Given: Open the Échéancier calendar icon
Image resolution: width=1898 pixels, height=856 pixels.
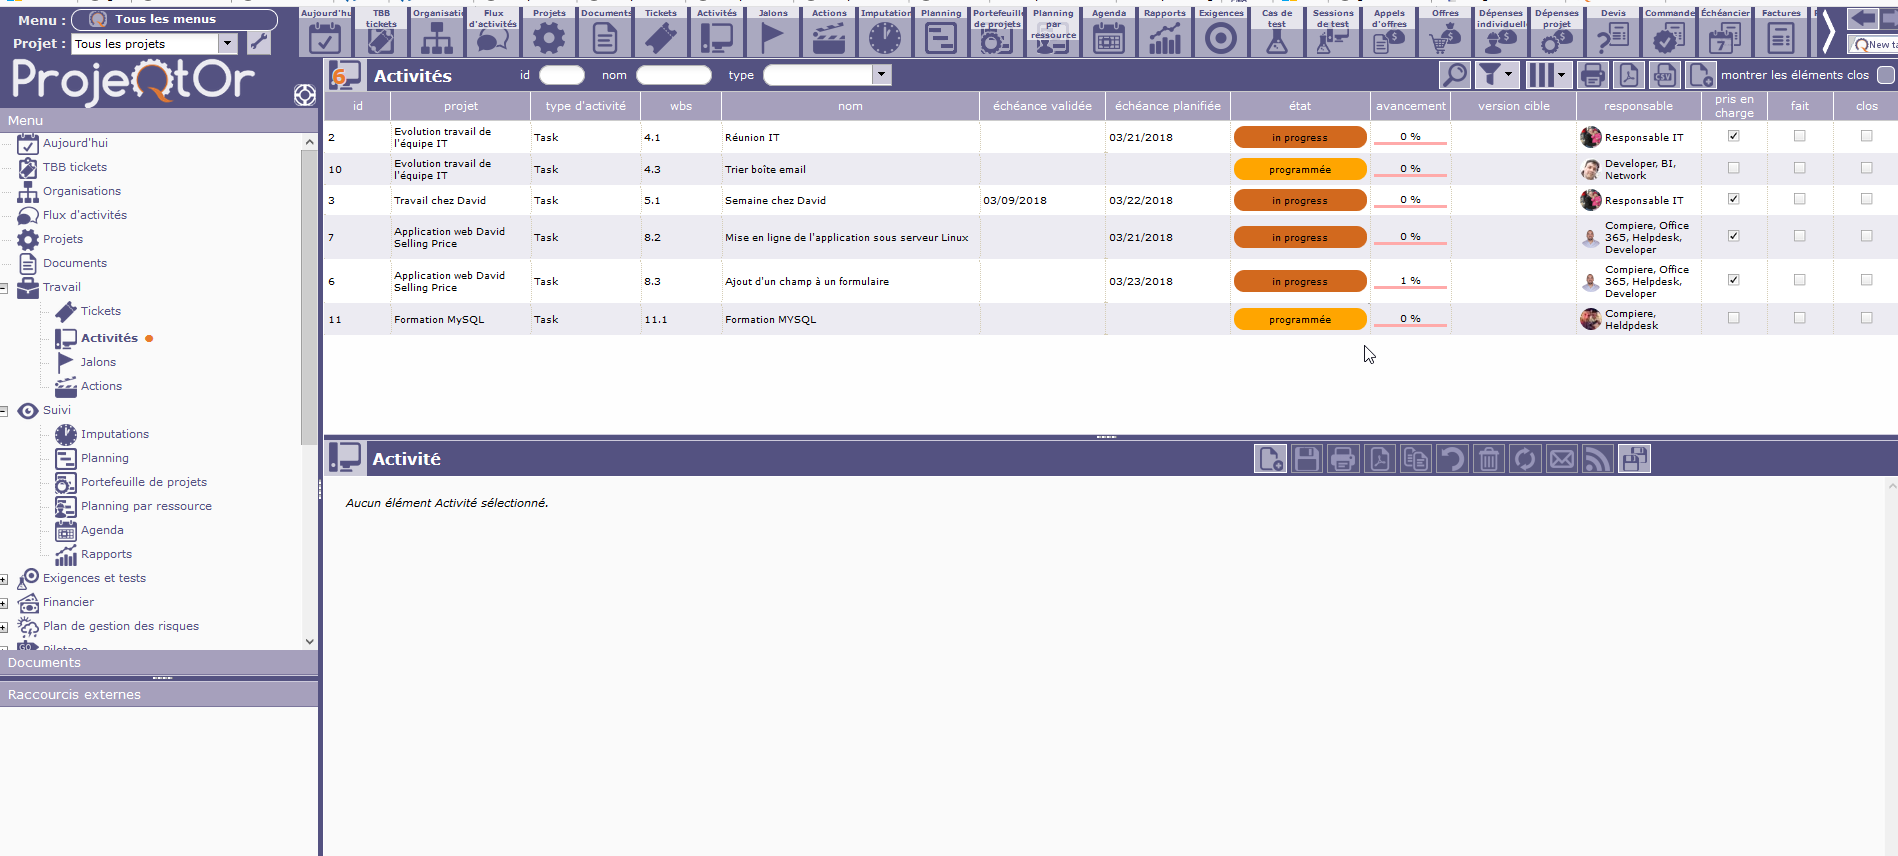Looking at the screenshot, I should (x=1725, y=32).
